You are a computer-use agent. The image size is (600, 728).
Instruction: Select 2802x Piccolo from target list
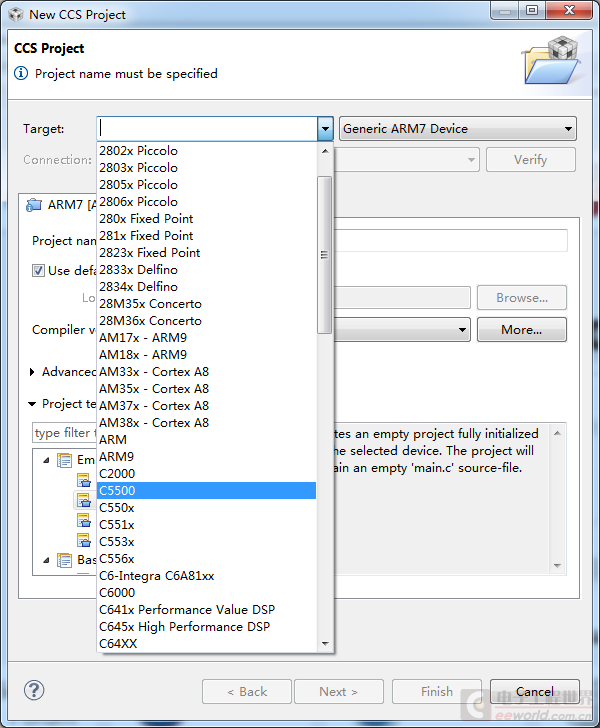[207, 151]
